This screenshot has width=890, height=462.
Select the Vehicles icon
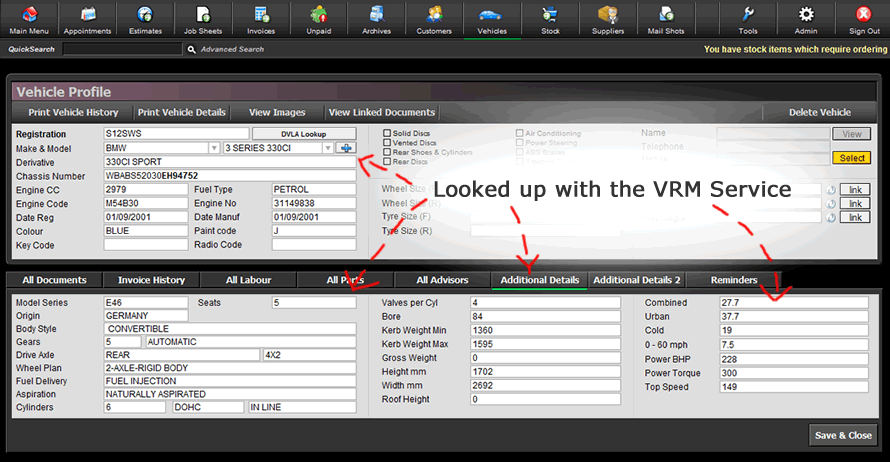[492, 15]
